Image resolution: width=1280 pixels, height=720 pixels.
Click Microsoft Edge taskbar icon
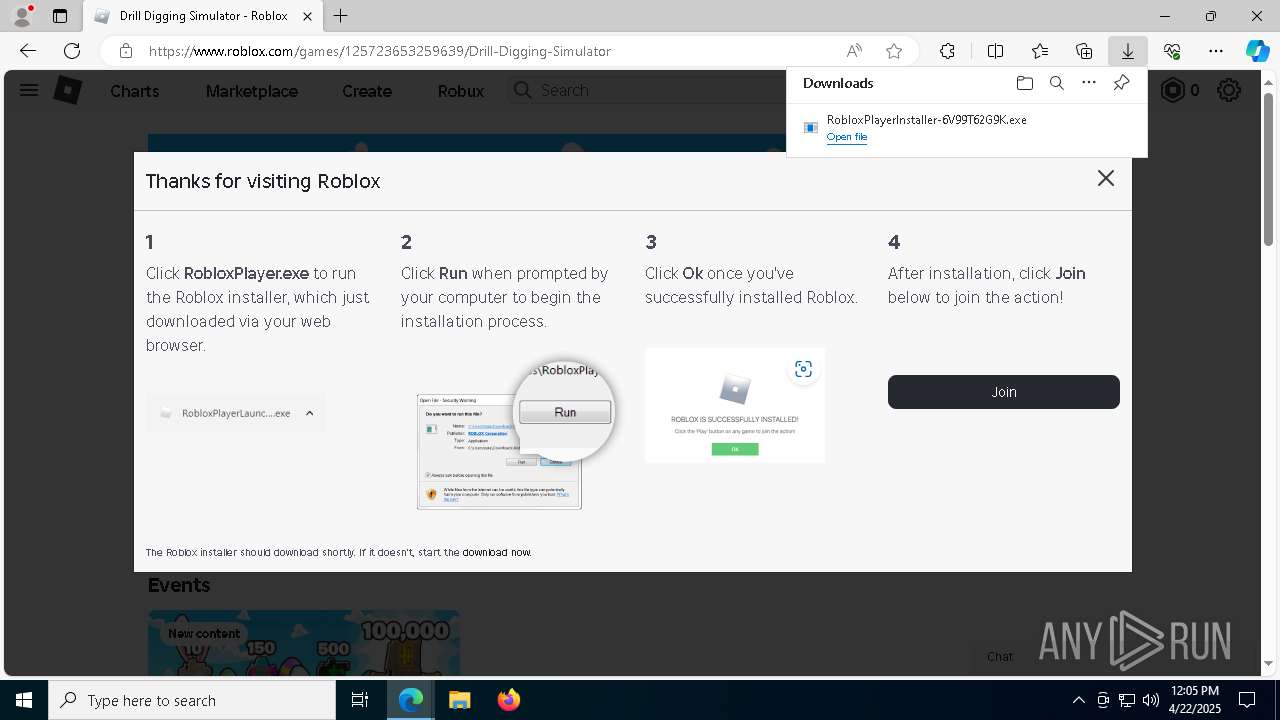411,700
